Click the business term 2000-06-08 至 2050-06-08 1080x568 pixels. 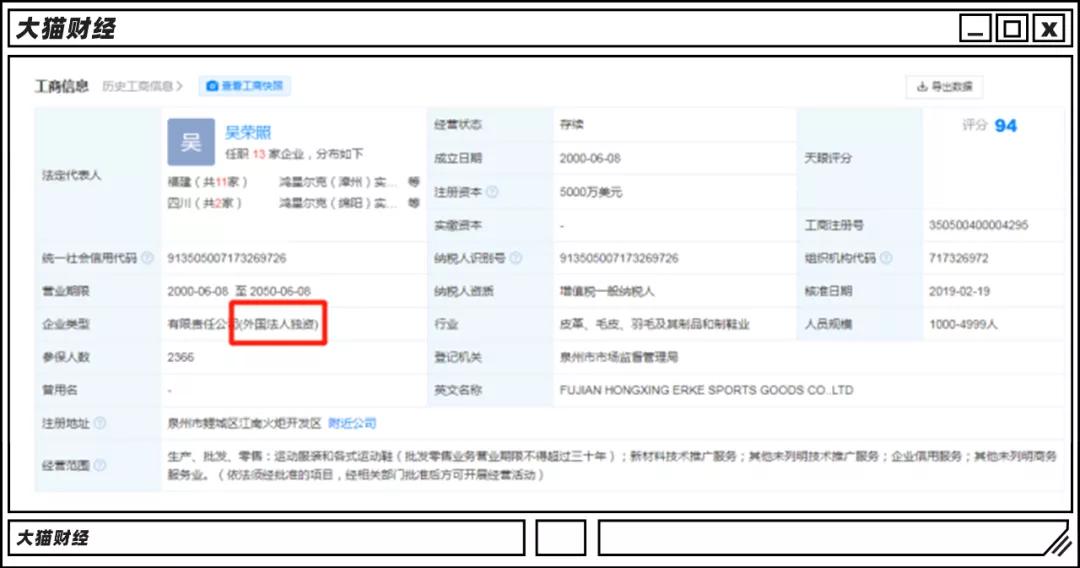click(239, 291)
